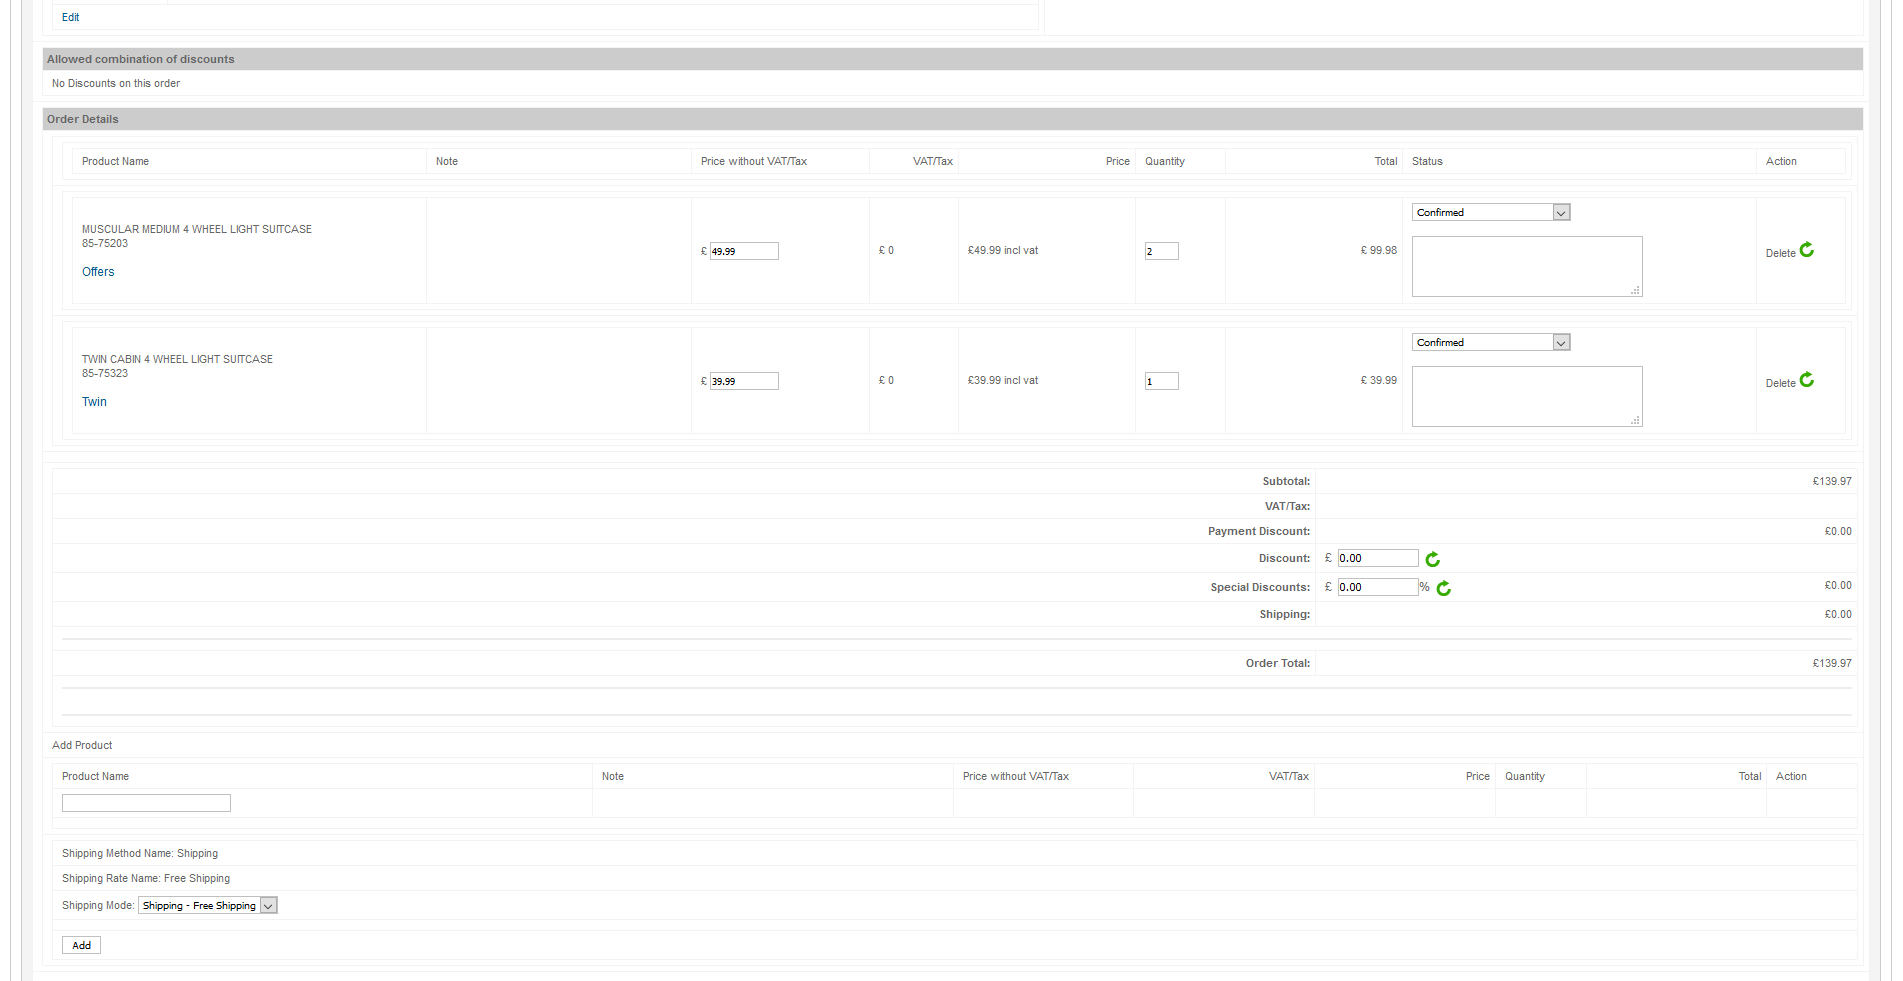Screen dimensions: 1903x981
Task: Click the Order Total value £139.97
Action: 1832,664
